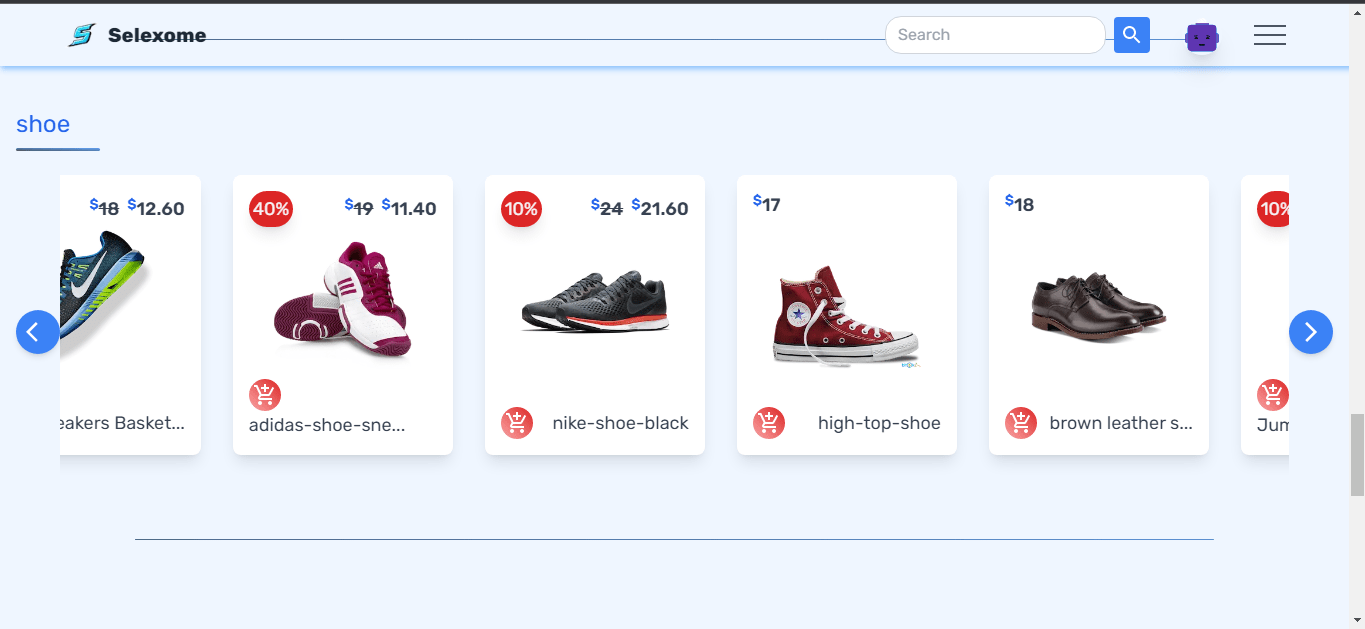This screenshot has height=629, width=1365.
Task: View the brown leather shoes image
Action: (x=1098, y=305)
